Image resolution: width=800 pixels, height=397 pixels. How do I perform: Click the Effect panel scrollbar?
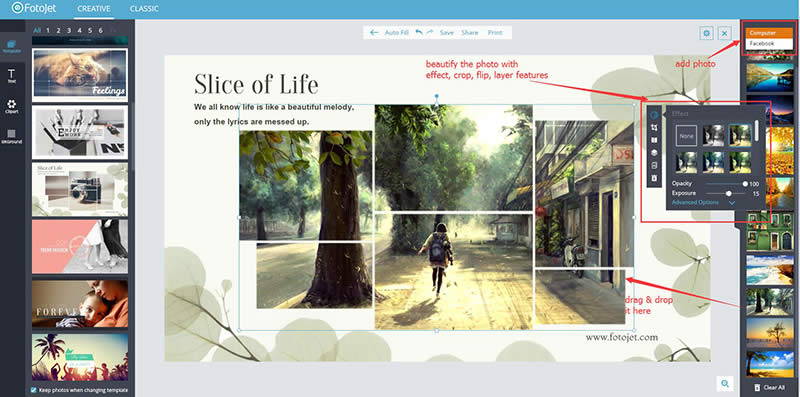[757, 131]
